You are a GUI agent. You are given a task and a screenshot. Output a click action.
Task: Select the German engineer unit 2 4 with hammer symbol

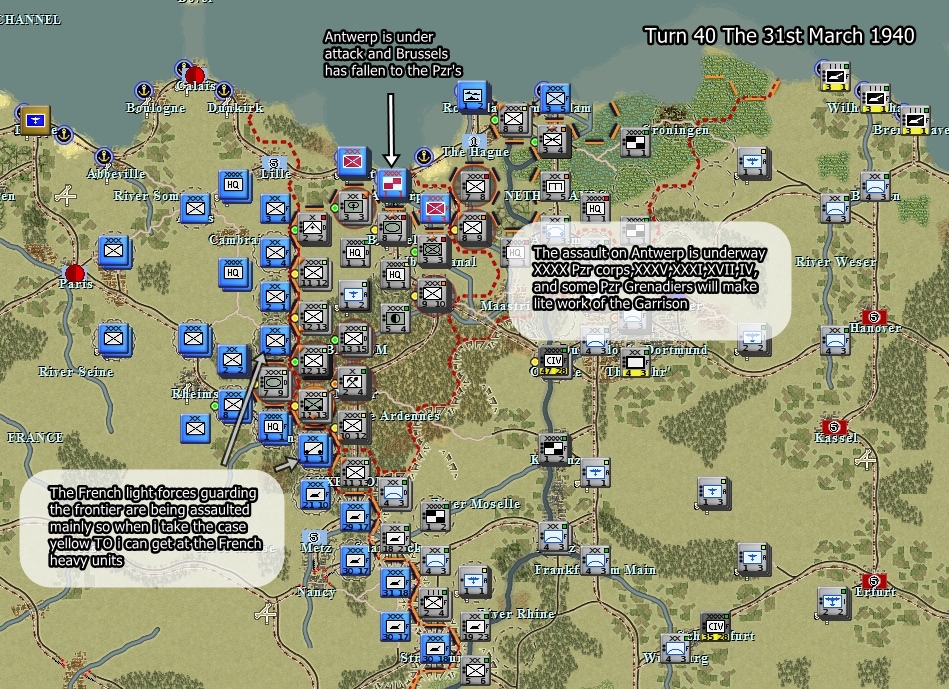click(353, 383)
